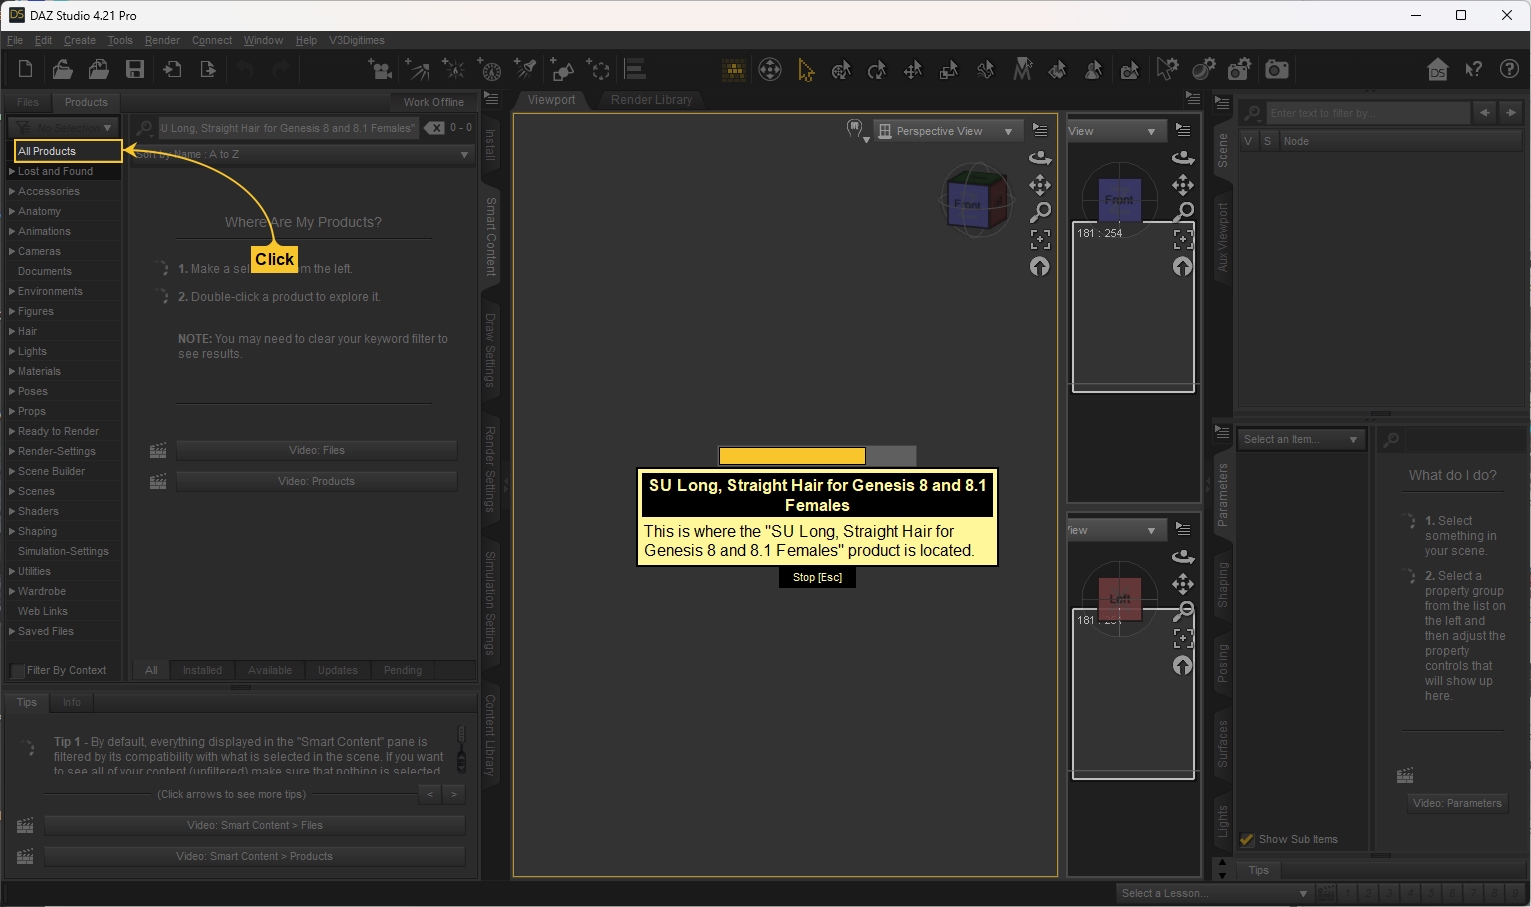The image size is (1531, 907).
Task: Select the Rotate tool in toolbar
Action: click(x=877, y=69)
